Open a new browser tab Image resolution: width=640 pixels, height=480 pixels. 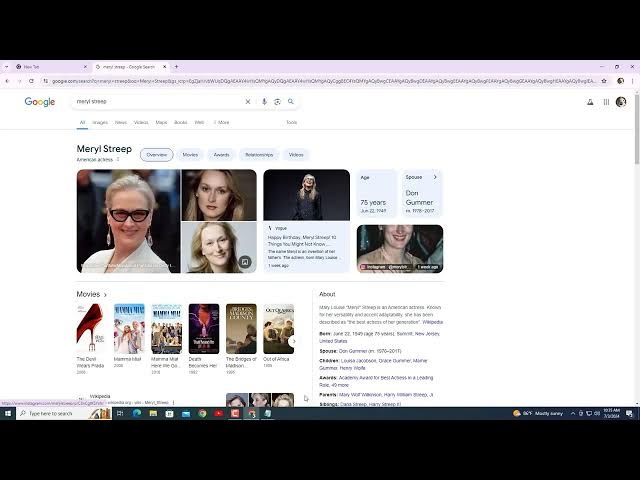point(177,66)
